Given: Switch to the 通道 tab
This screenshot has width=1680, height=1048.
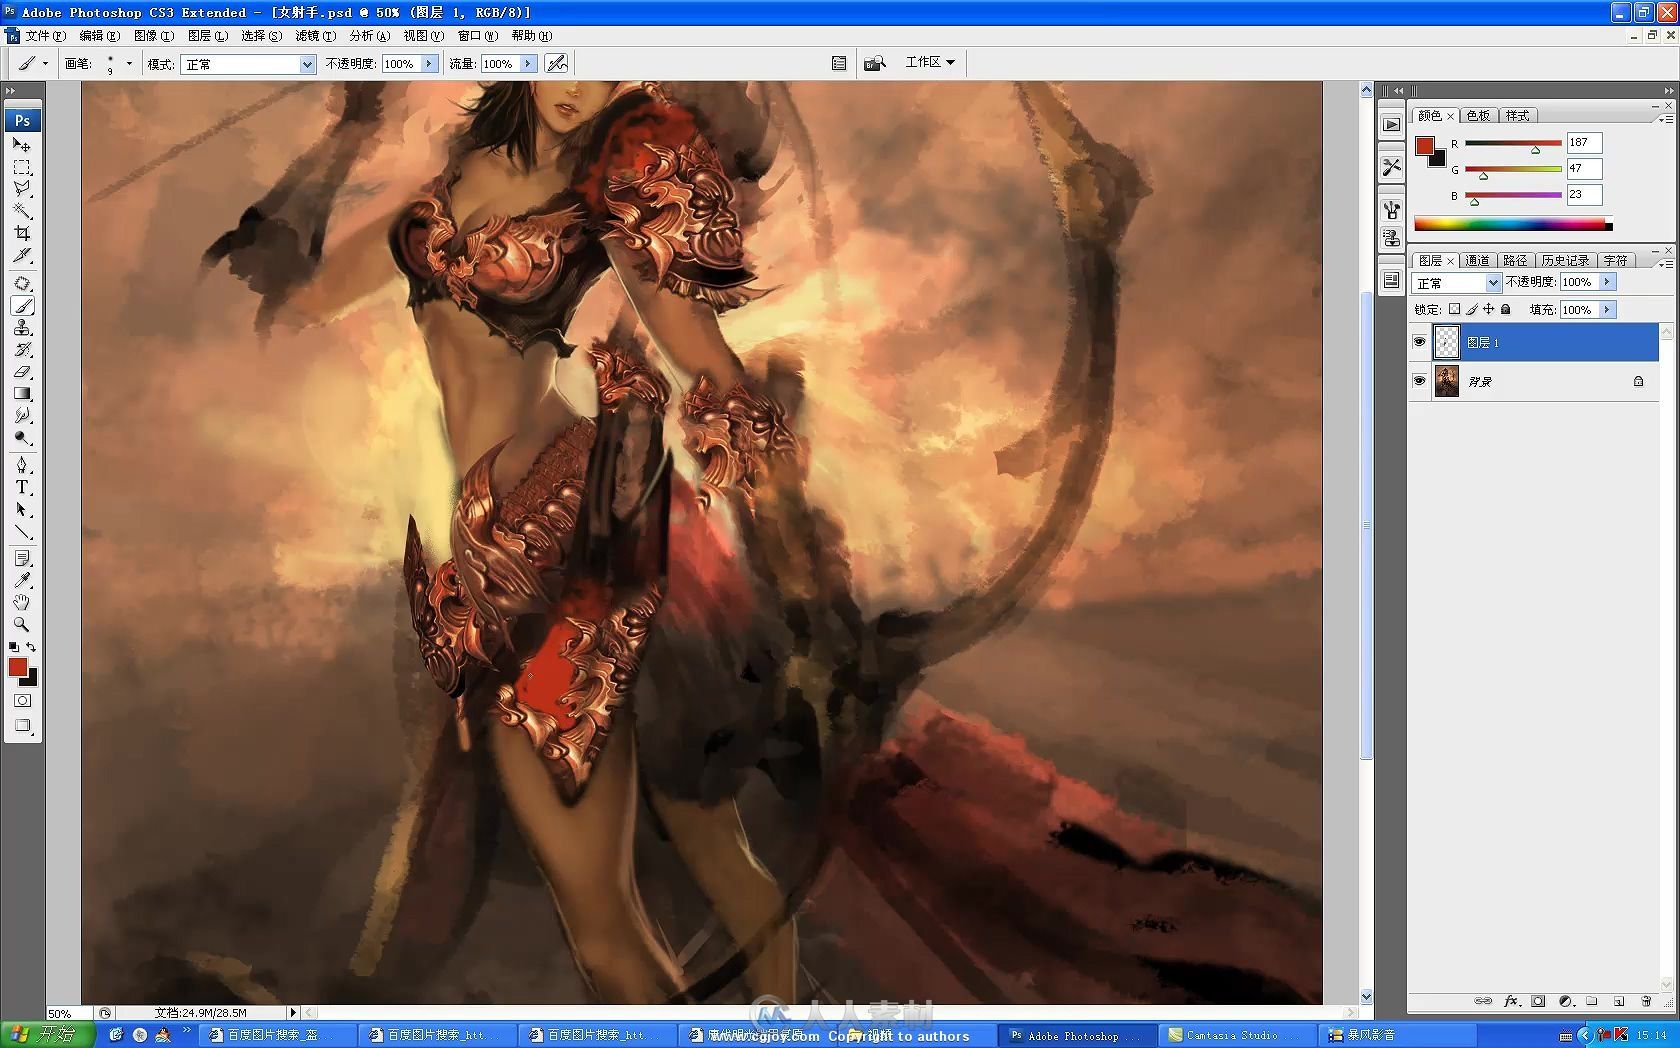Looking at the screenshot, I should (1477, 260).
